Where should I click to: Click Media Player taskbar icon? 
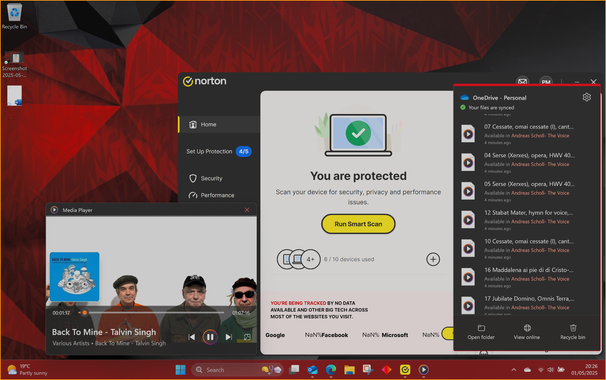point(423,370)
